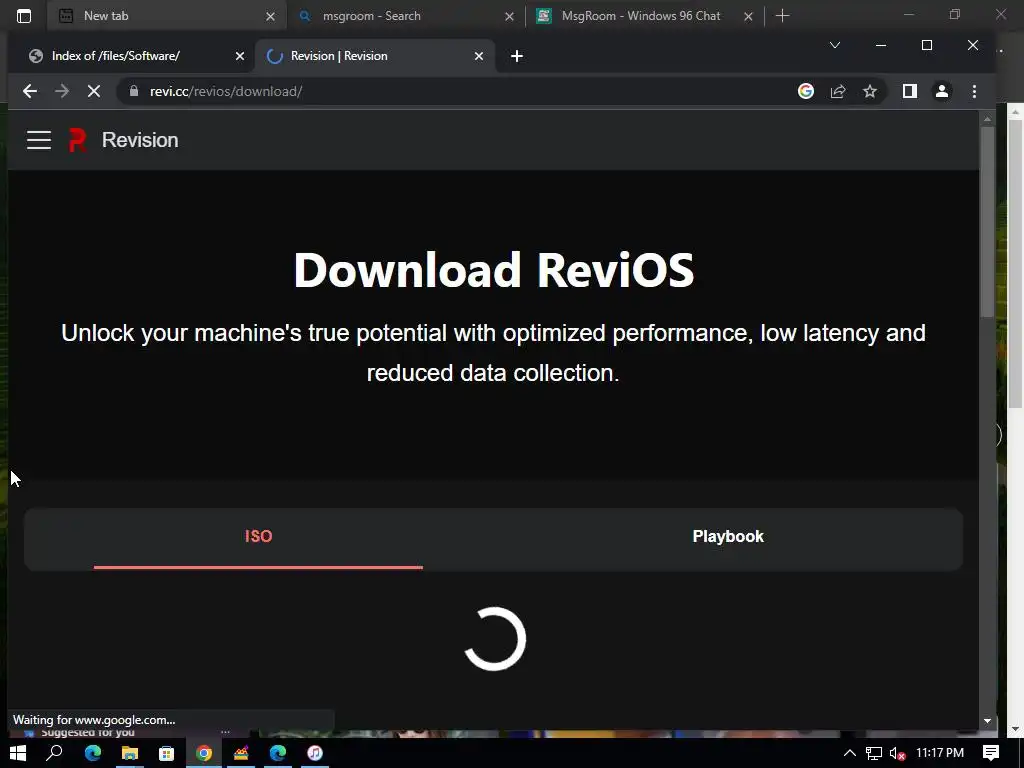Switch to Chrome taskbar icon
The height and width of the screenshot is (768, 1024).
click(204, 753)
